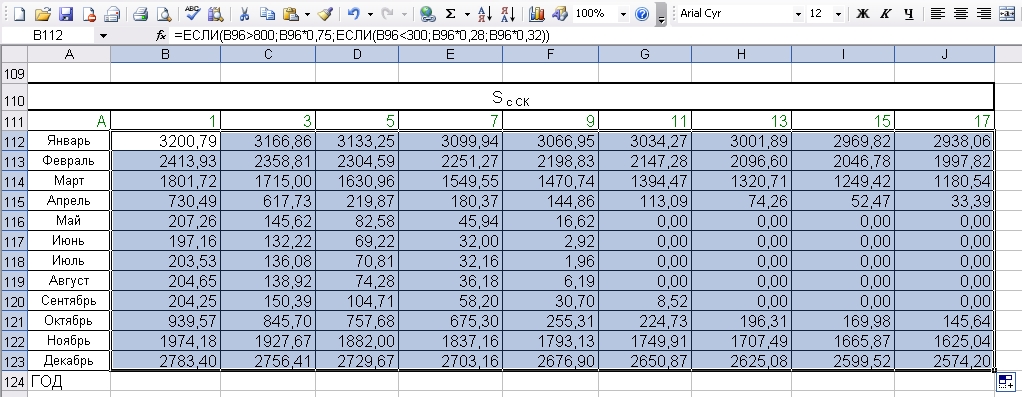This screenshot has width=1022, height=397.
Task: Center the cell text
Action: pyautogui.click(x=961, y=13)
